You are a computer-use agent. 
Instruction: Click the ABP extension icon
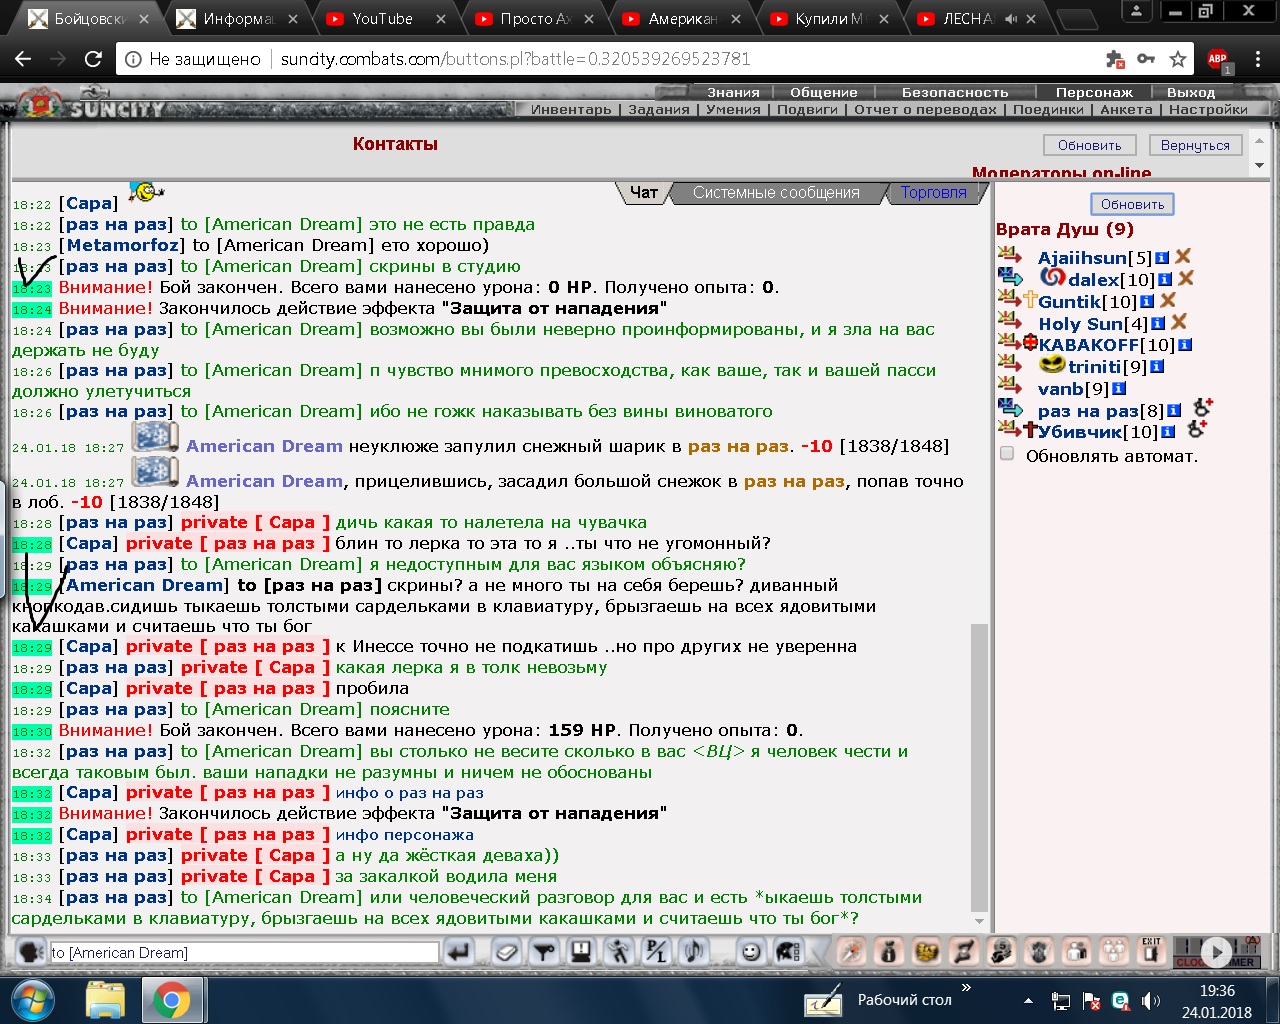tap(1218, 59)
